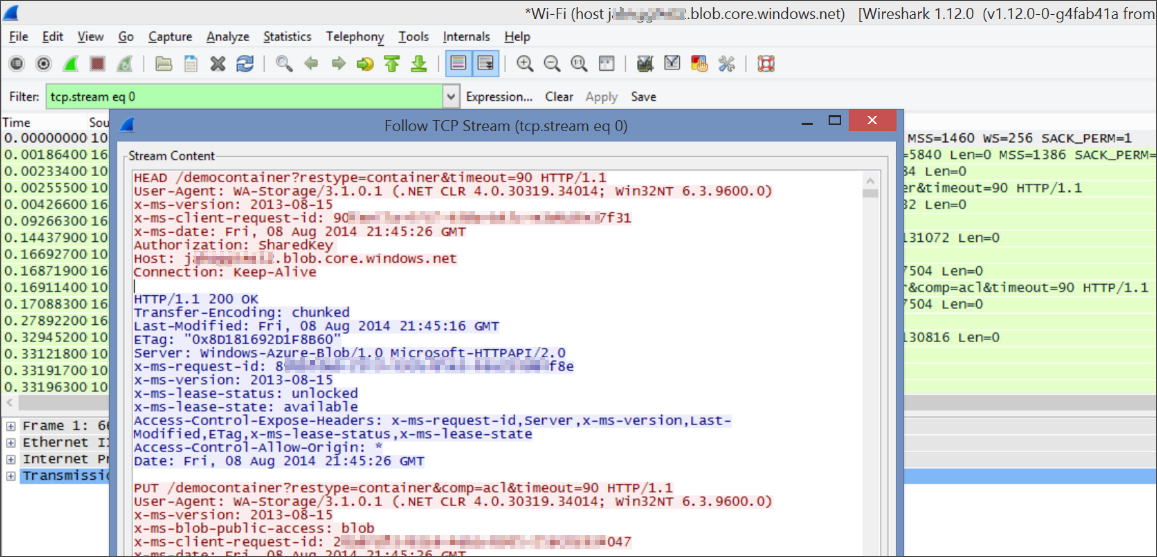1157x557 pixels.
Task: Zoom out the packet text
Action: (x=552, y=64)
